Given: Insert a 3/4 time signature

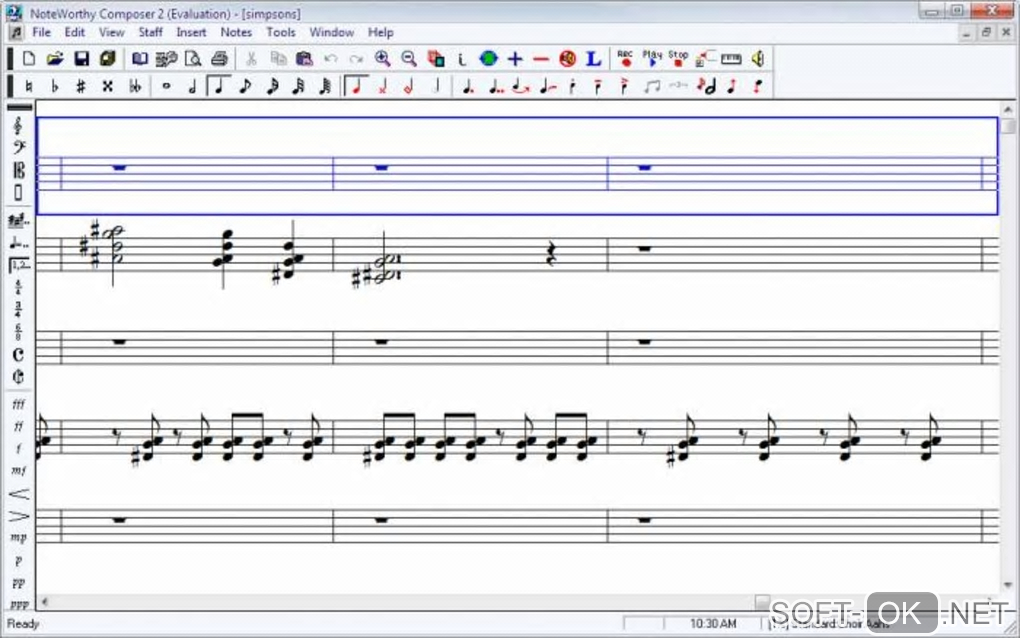Looking at the screenshot, I should coord(18,310).
